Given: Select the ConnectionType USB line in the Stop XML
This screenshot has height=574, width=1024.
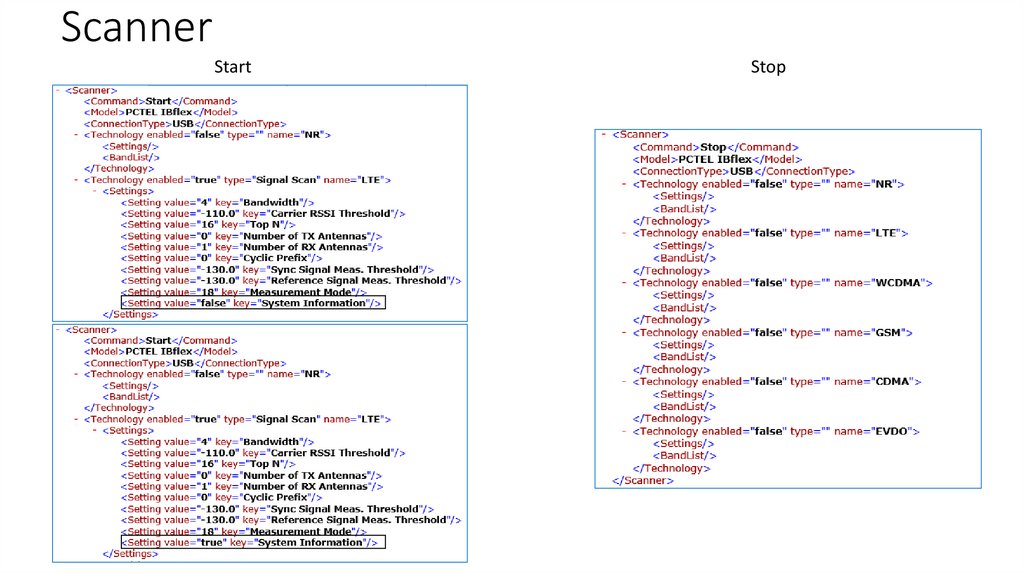Looking at the screenshot, I should 743,171.
